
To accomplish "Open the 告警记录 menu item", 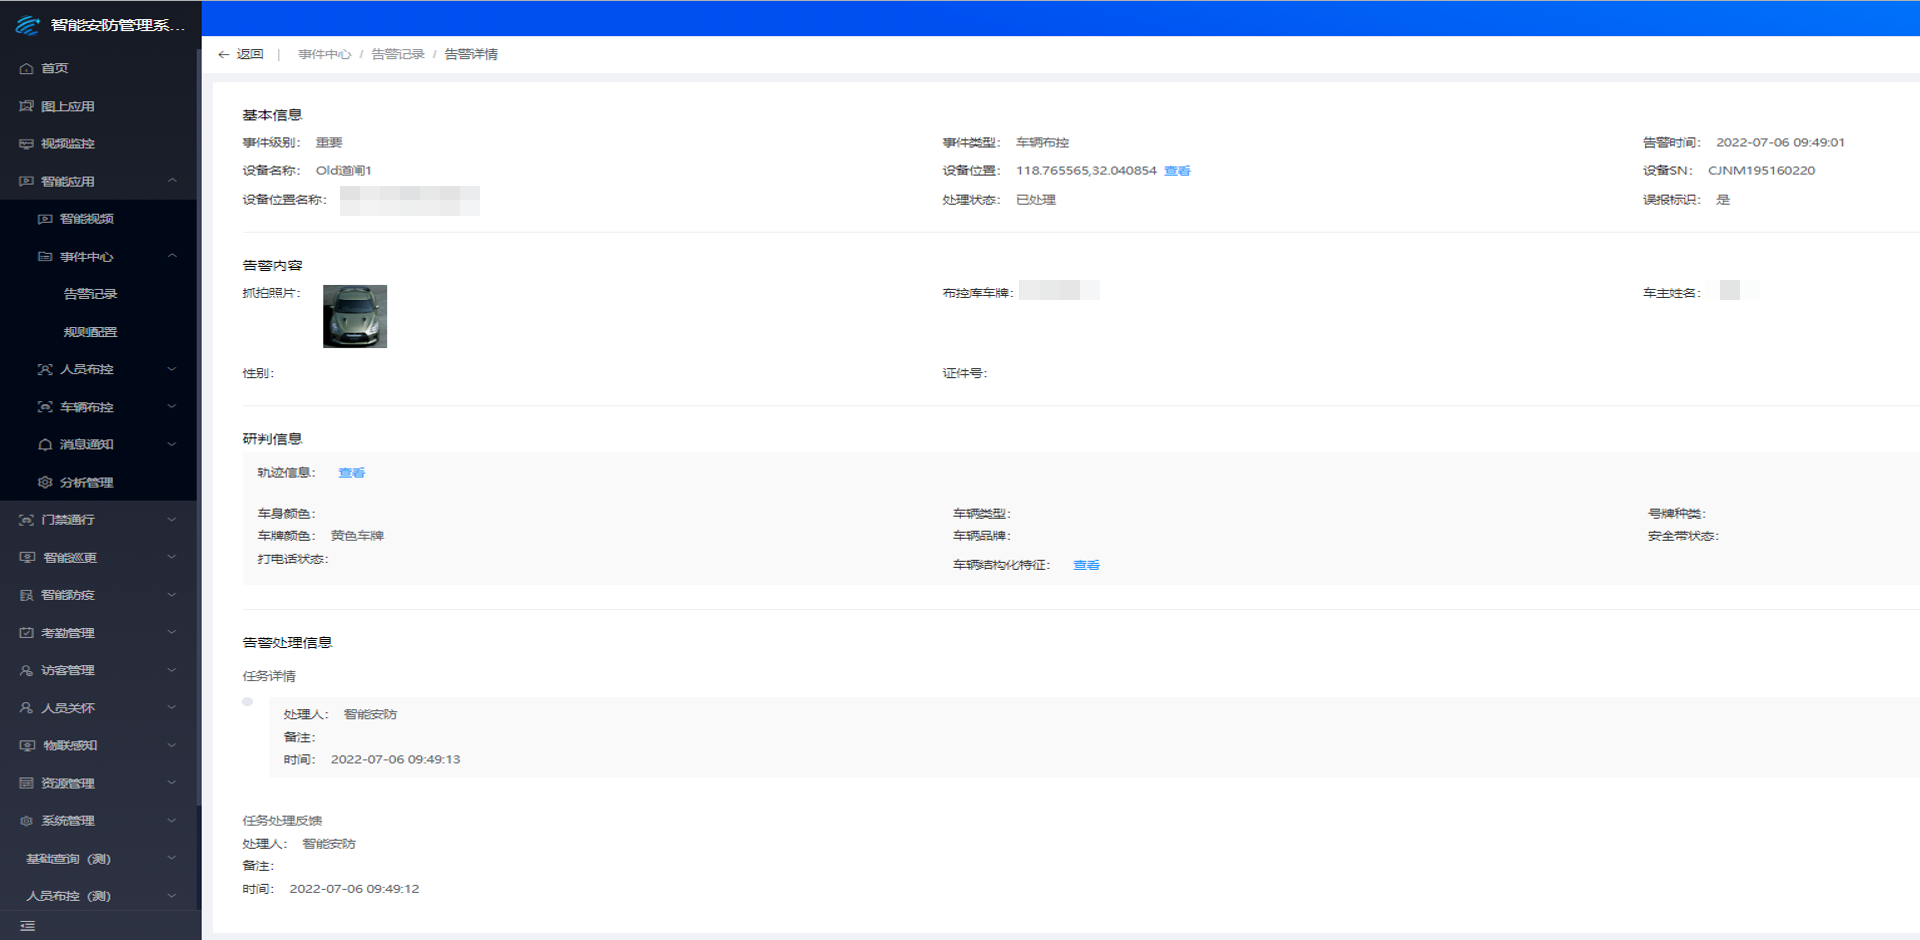I will pos(90,294).
